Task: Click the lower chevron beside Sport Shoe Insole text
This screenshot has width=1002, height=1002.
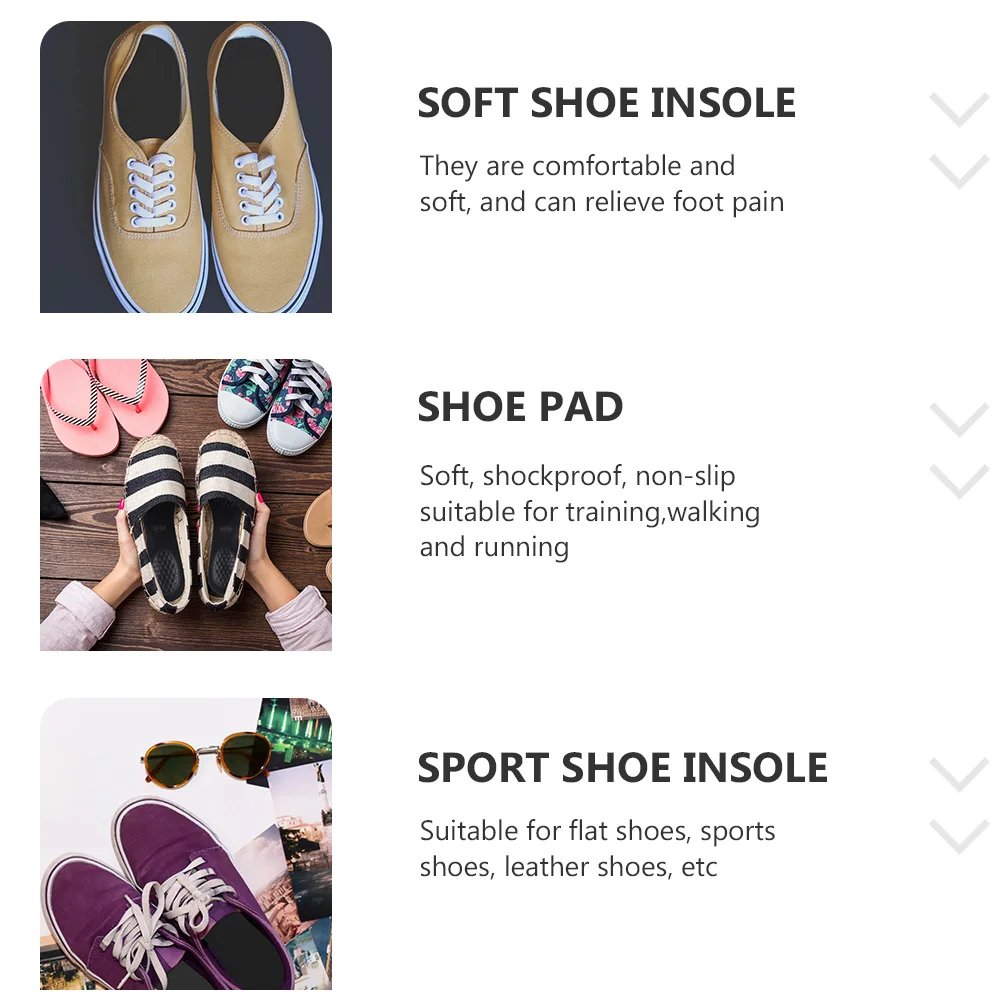Action: point(959,836)
